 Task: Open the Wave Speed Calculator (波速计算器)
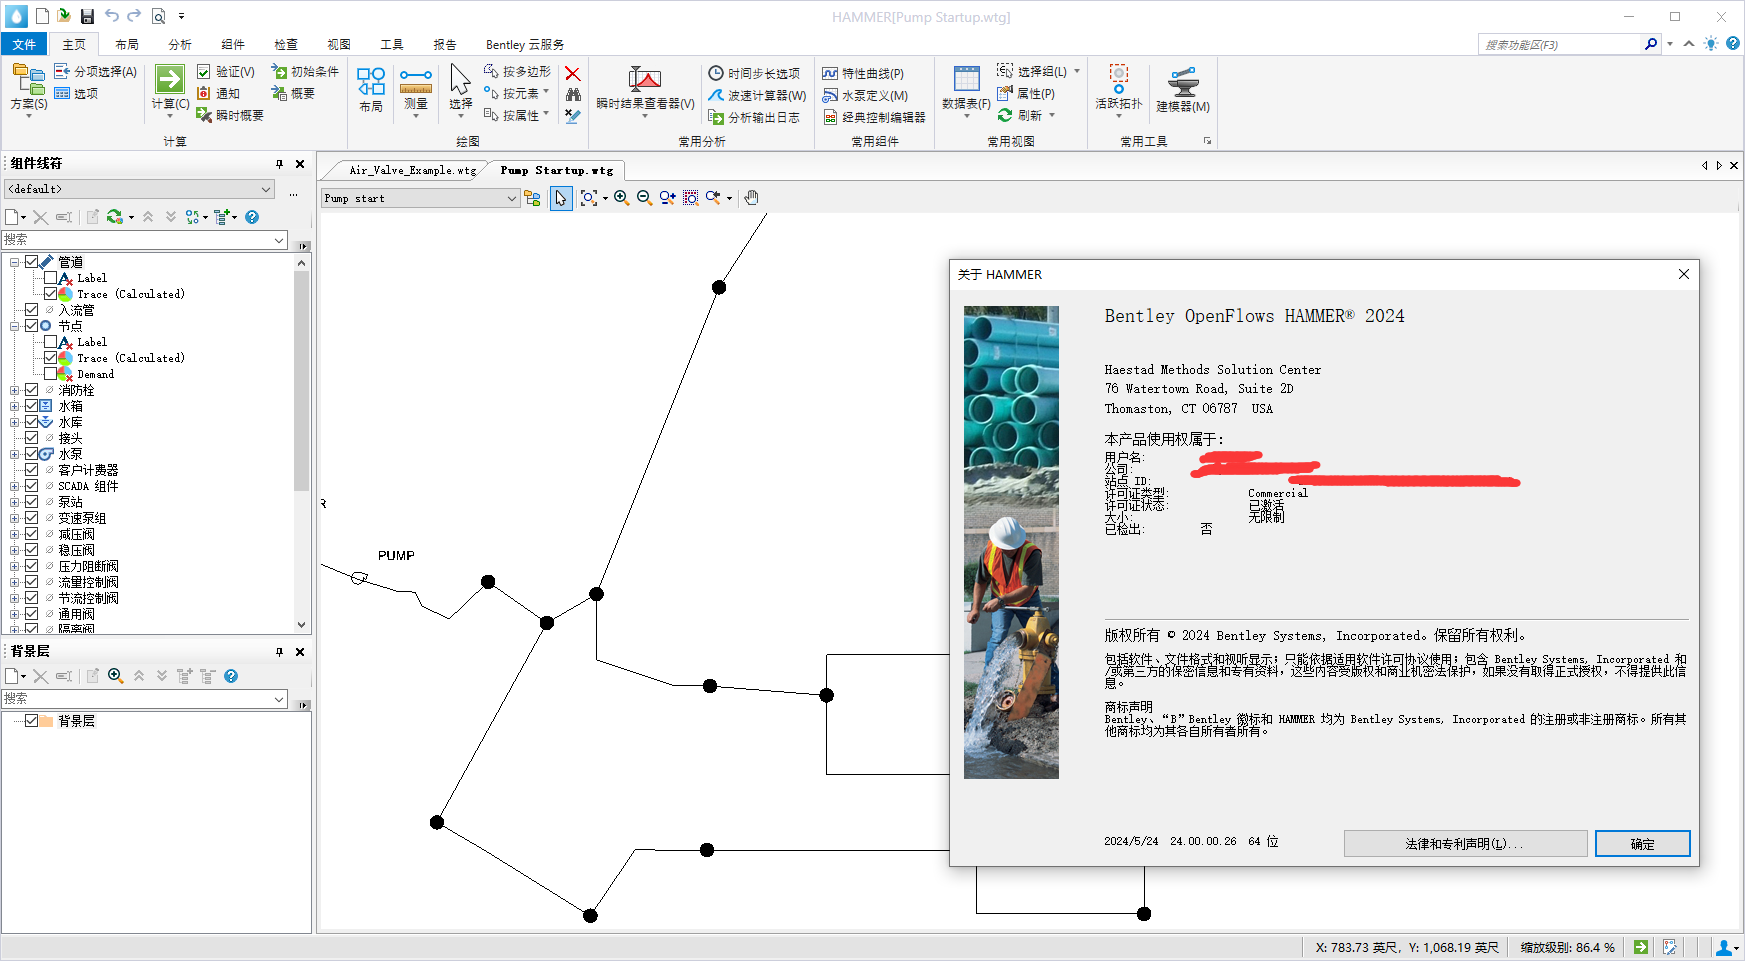757,96
